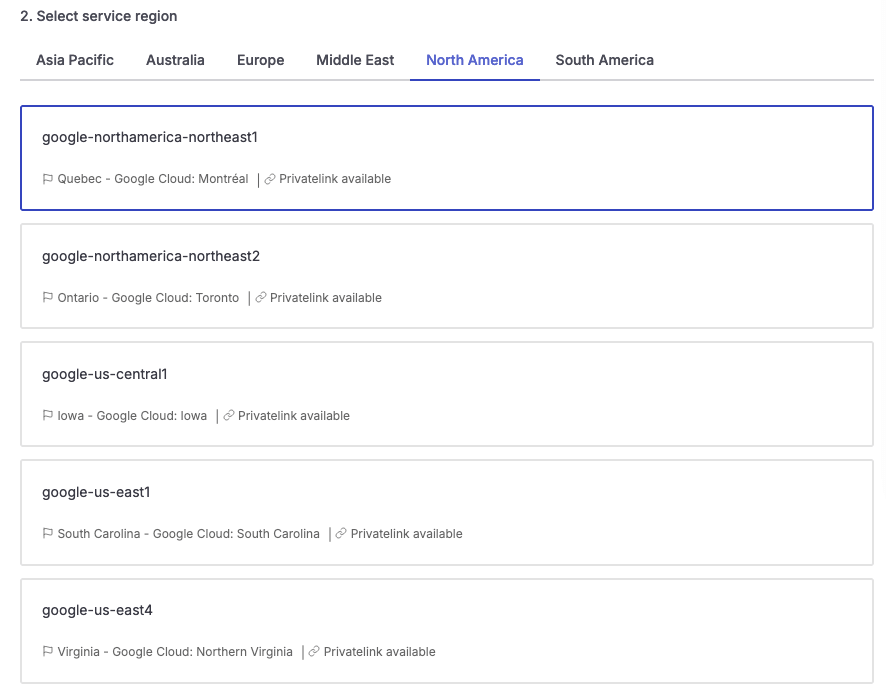This screenshot has width=886, height=689.
Task: Click the flag icon for Iowa region
Action: click(x=46, y=415)
